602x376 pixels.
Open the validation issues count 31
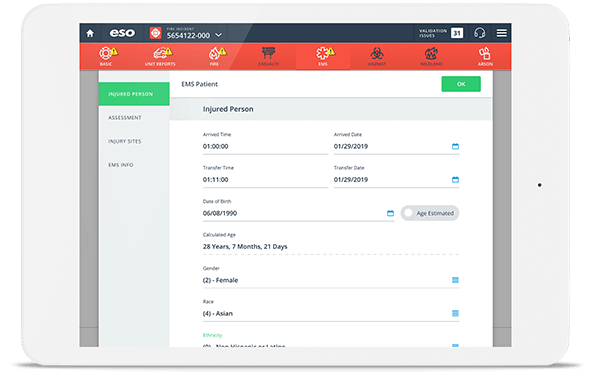click(x=457, y=33)
